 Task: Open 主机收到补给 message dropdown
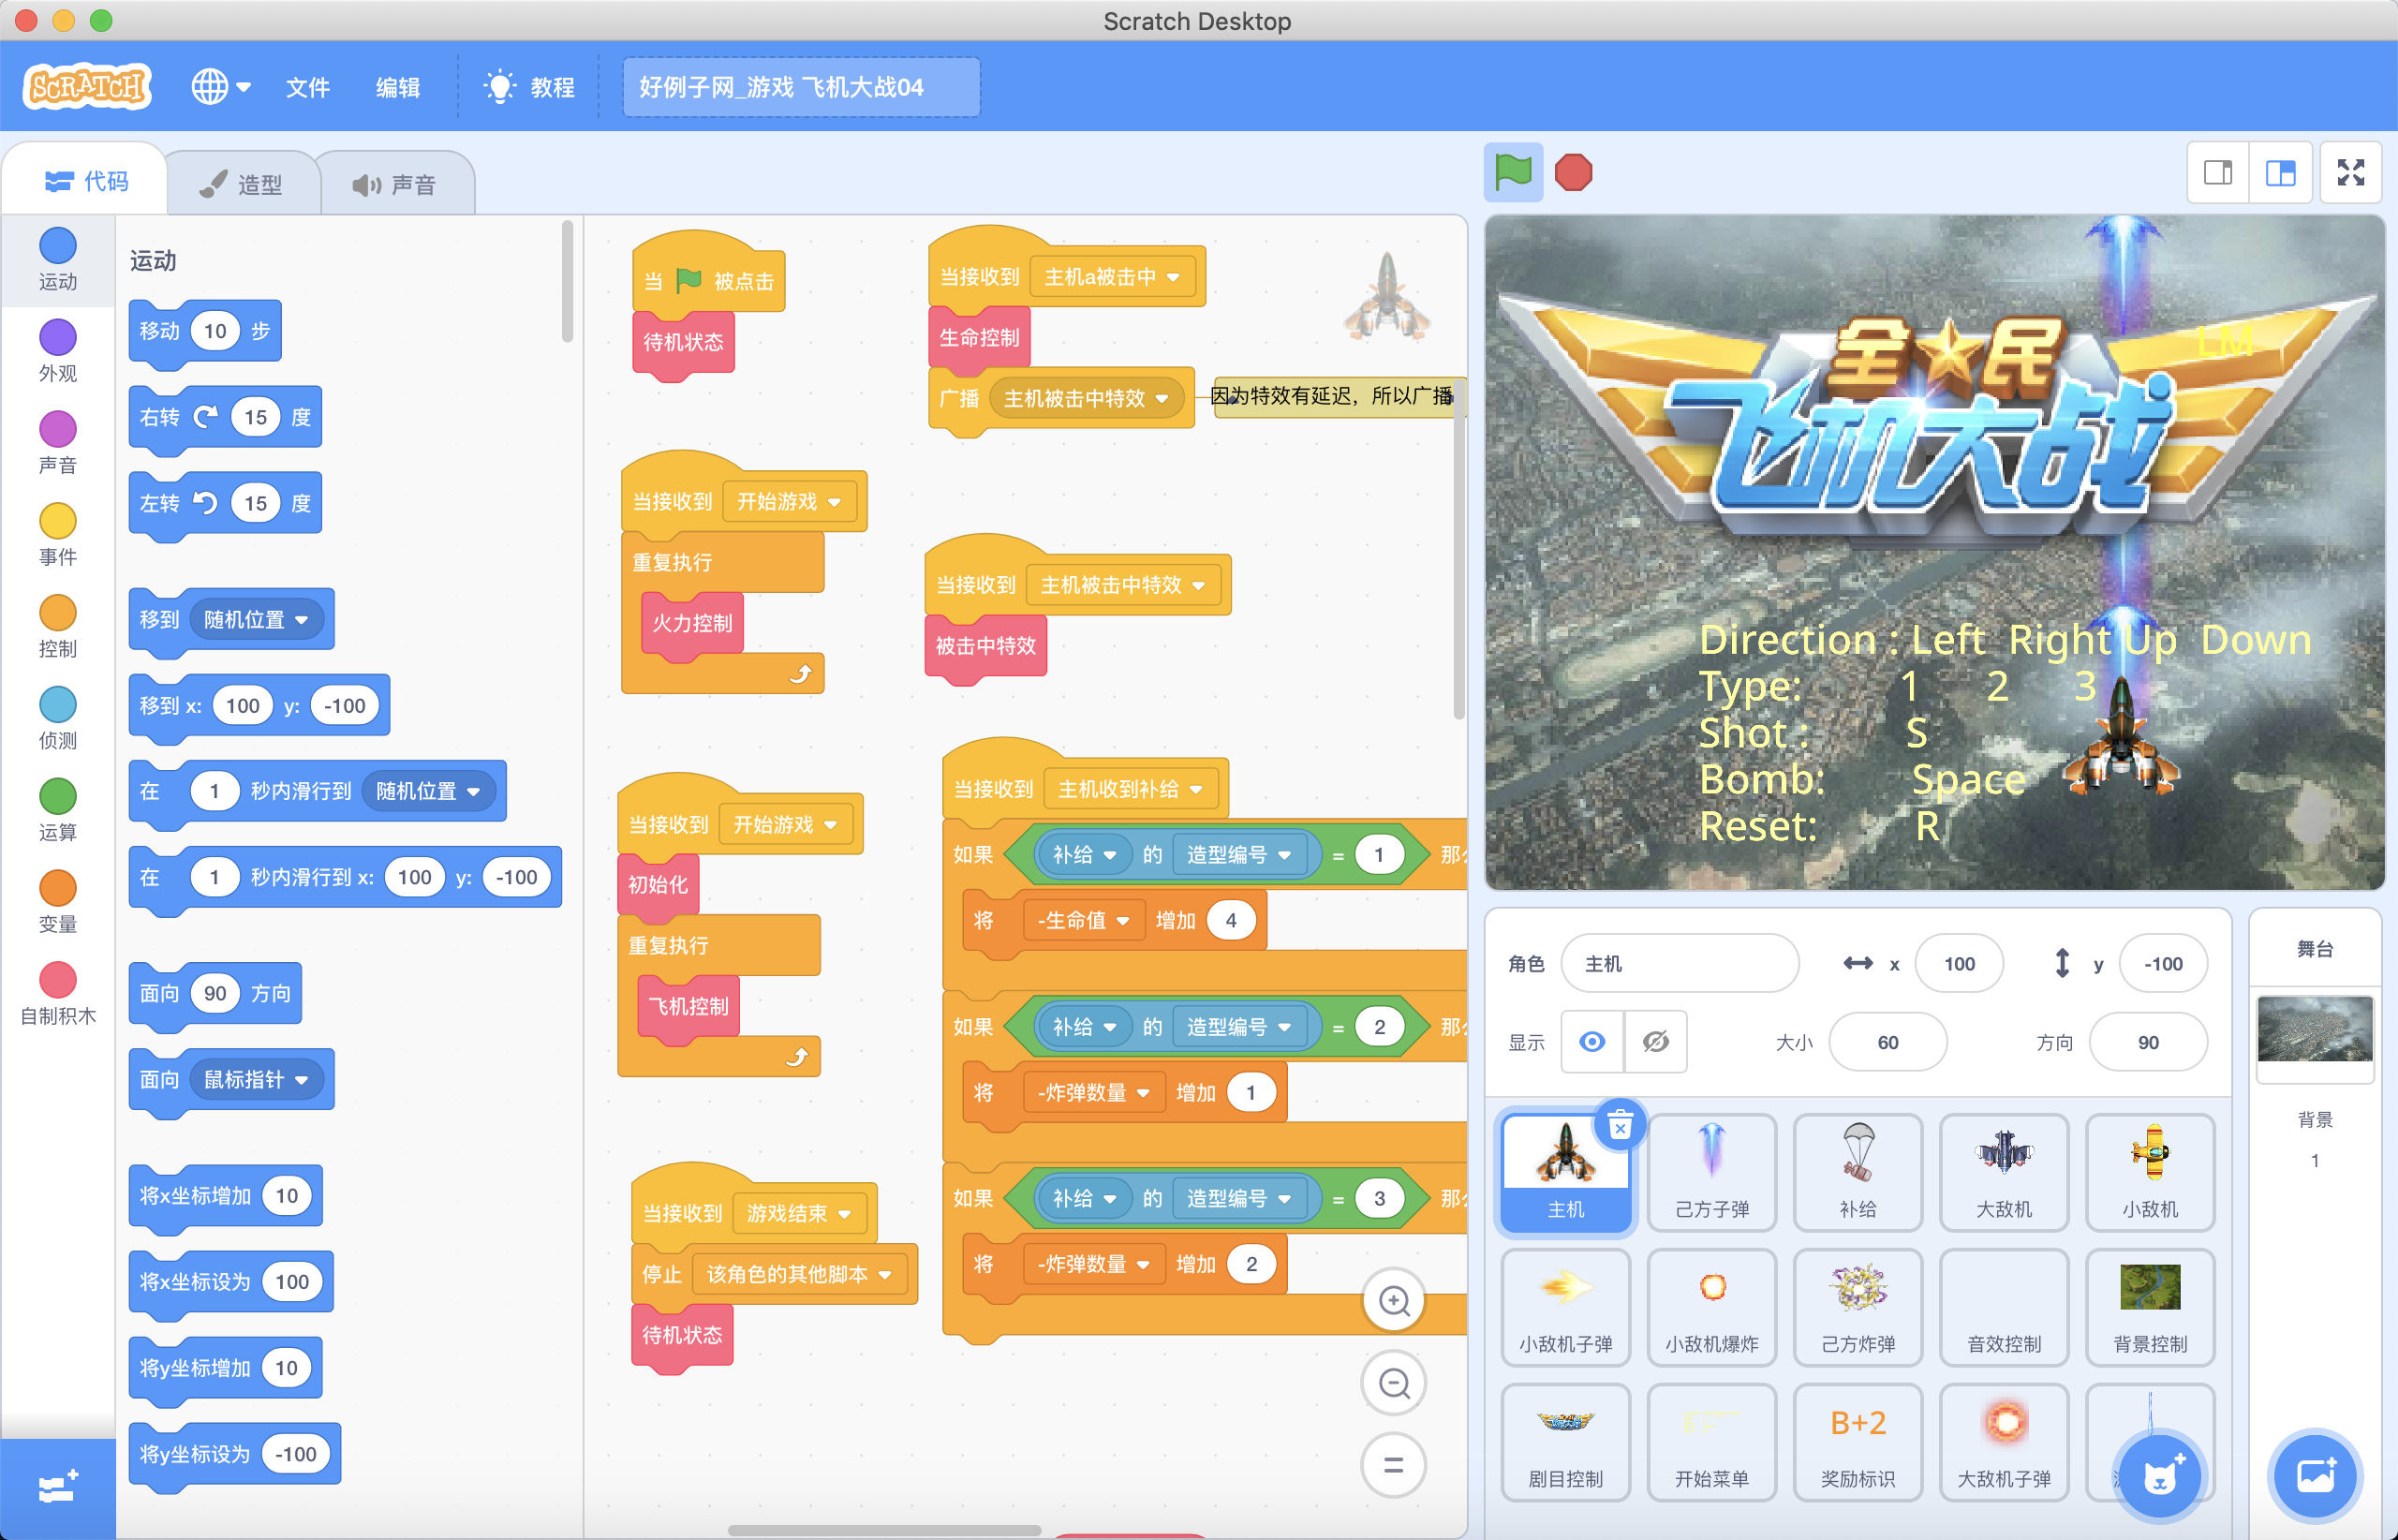click(x=1130, y=789)
